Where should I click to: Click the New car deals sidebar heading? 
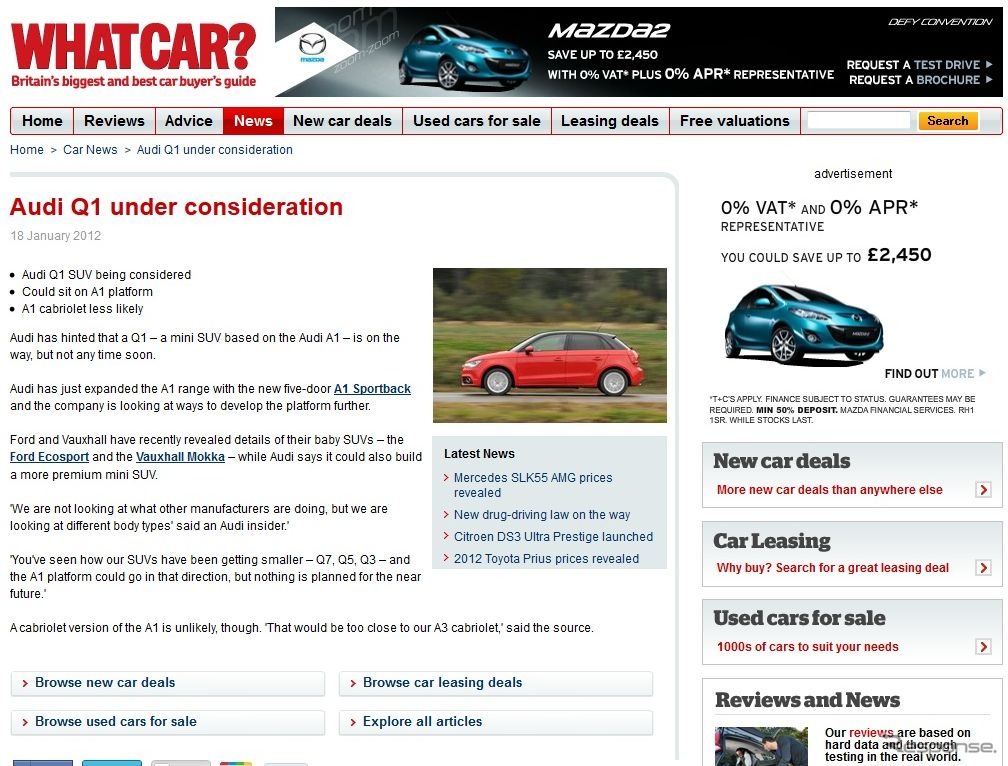coord(781,461)
